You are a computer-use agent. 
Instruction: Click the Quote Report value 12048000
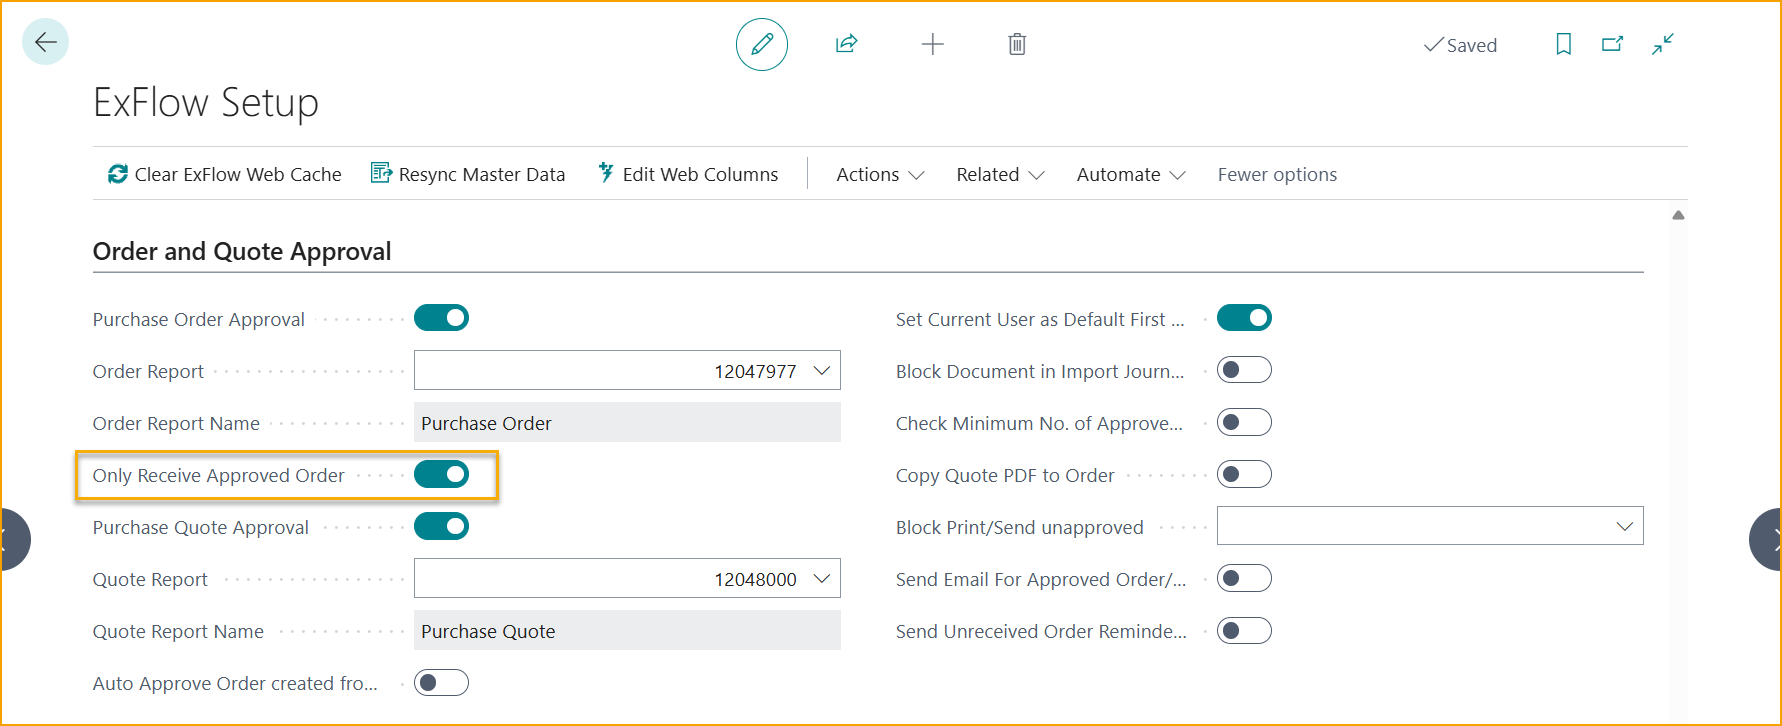(755, 579)
